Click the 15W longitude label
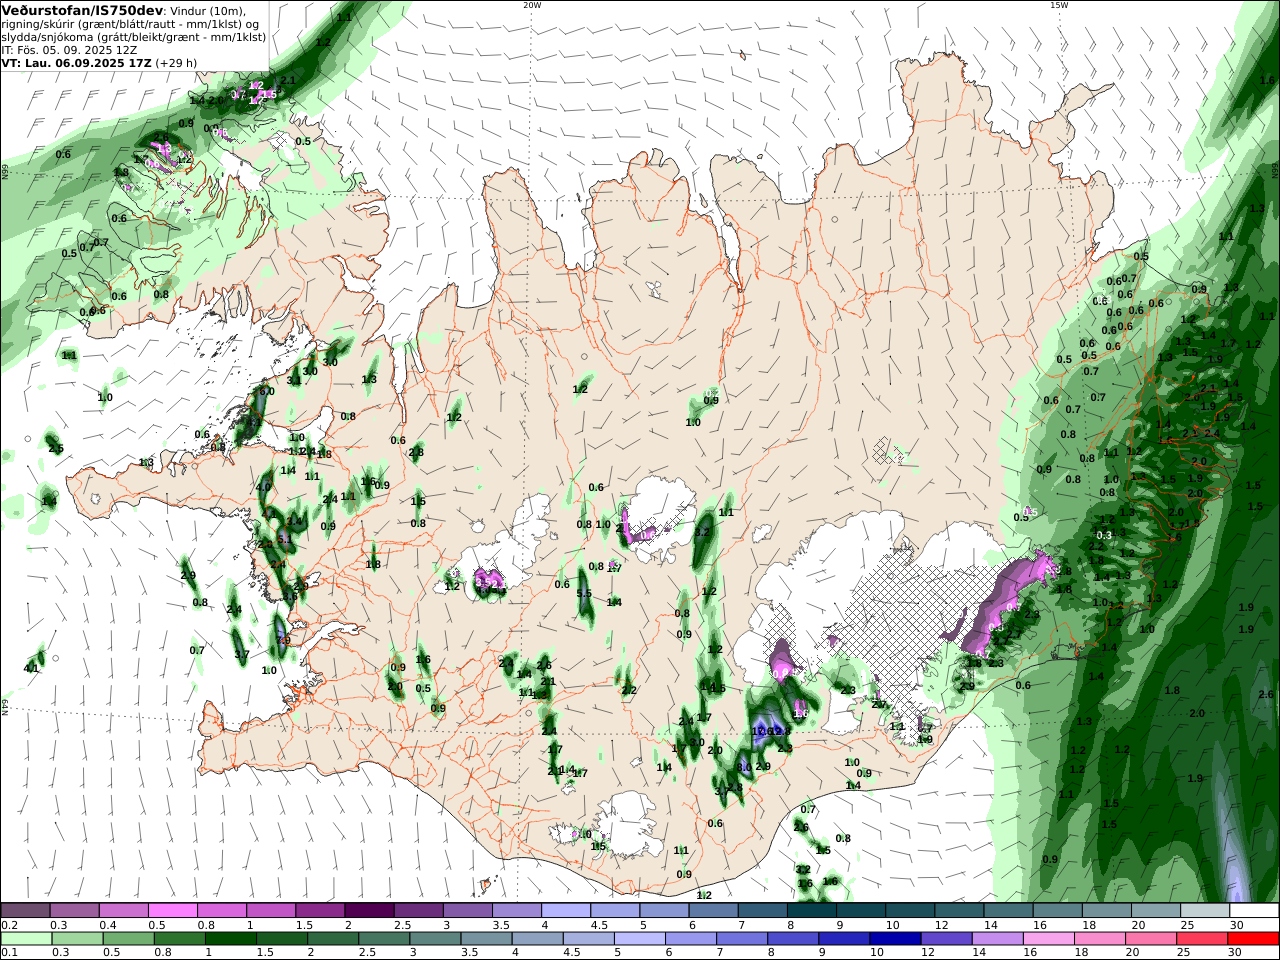The height and width of the screenshot is (960, 1280). [1059, 5]
